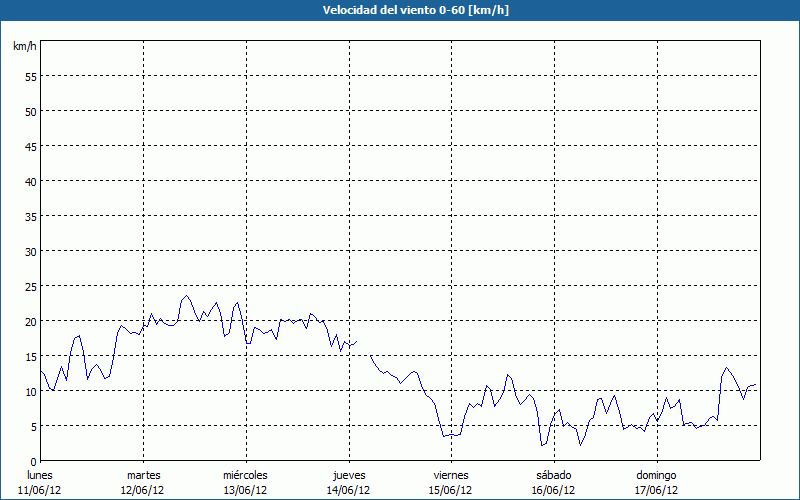Select the 'martes 12/06/12' date label

tap(143, 482)
